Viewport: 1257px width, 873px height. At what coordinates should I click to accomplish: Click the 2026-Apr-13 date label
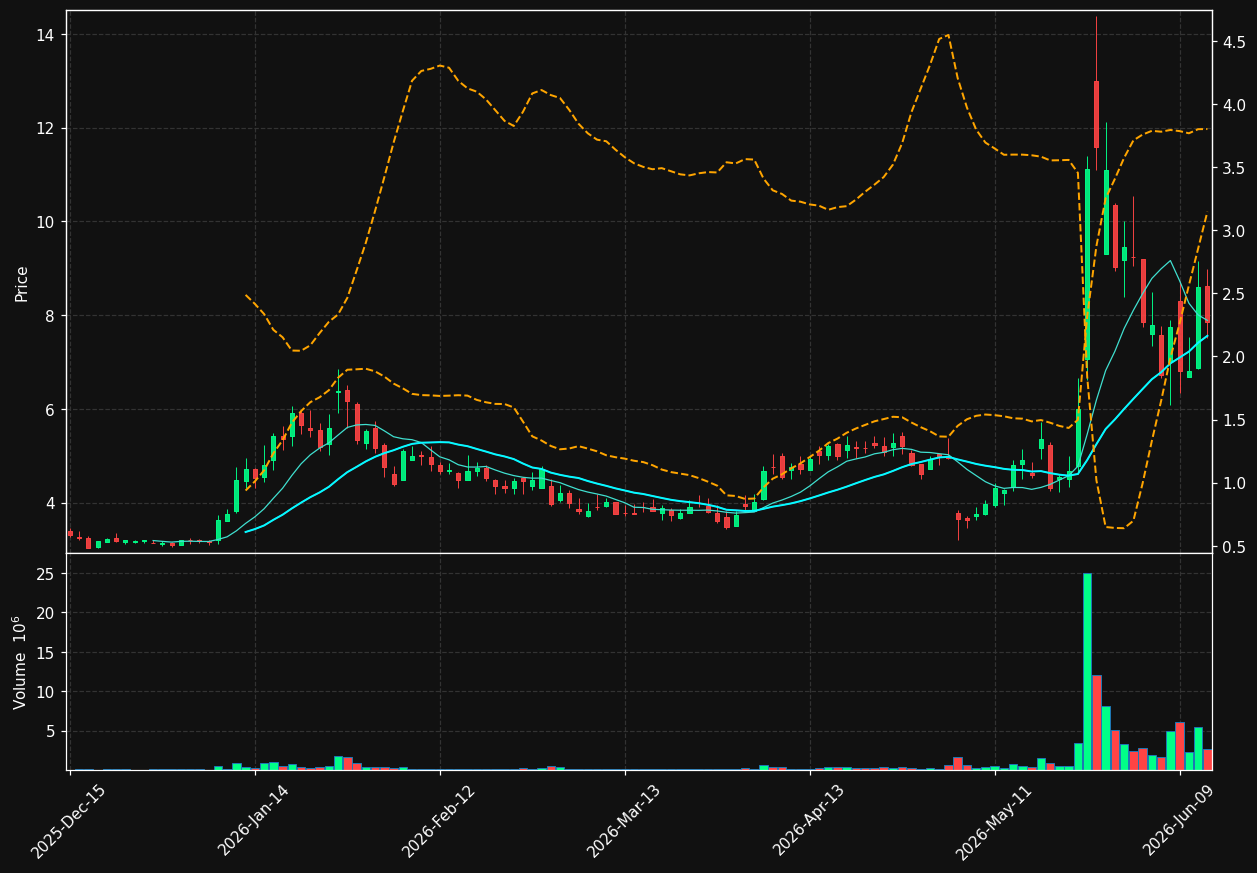pos(809,821)
